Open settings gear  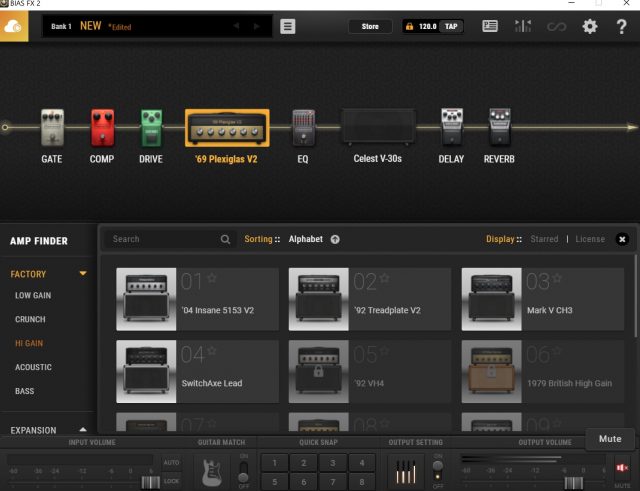click(x=589, y=27)
